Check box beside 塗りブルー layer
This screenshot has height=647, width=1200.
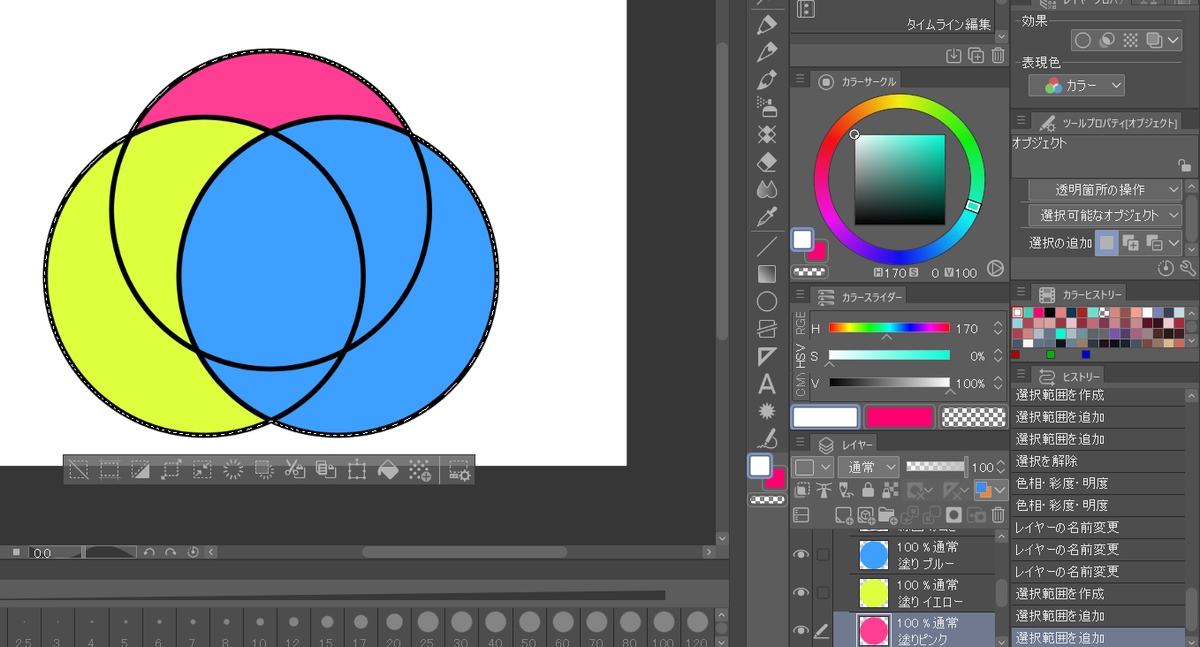click(823, 555)
